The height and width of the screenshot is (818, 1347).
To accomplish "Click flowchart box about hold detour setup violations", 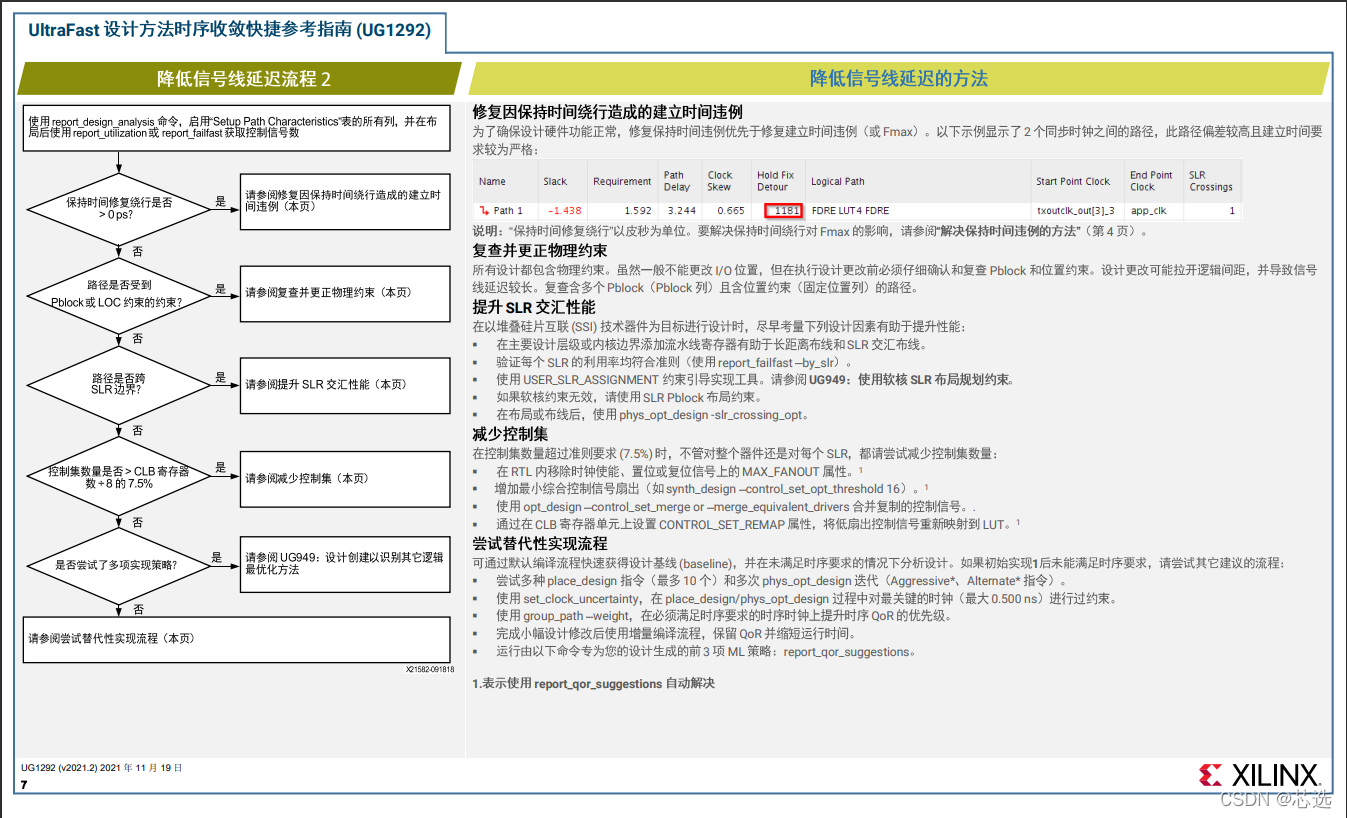I will click(345, 201).
